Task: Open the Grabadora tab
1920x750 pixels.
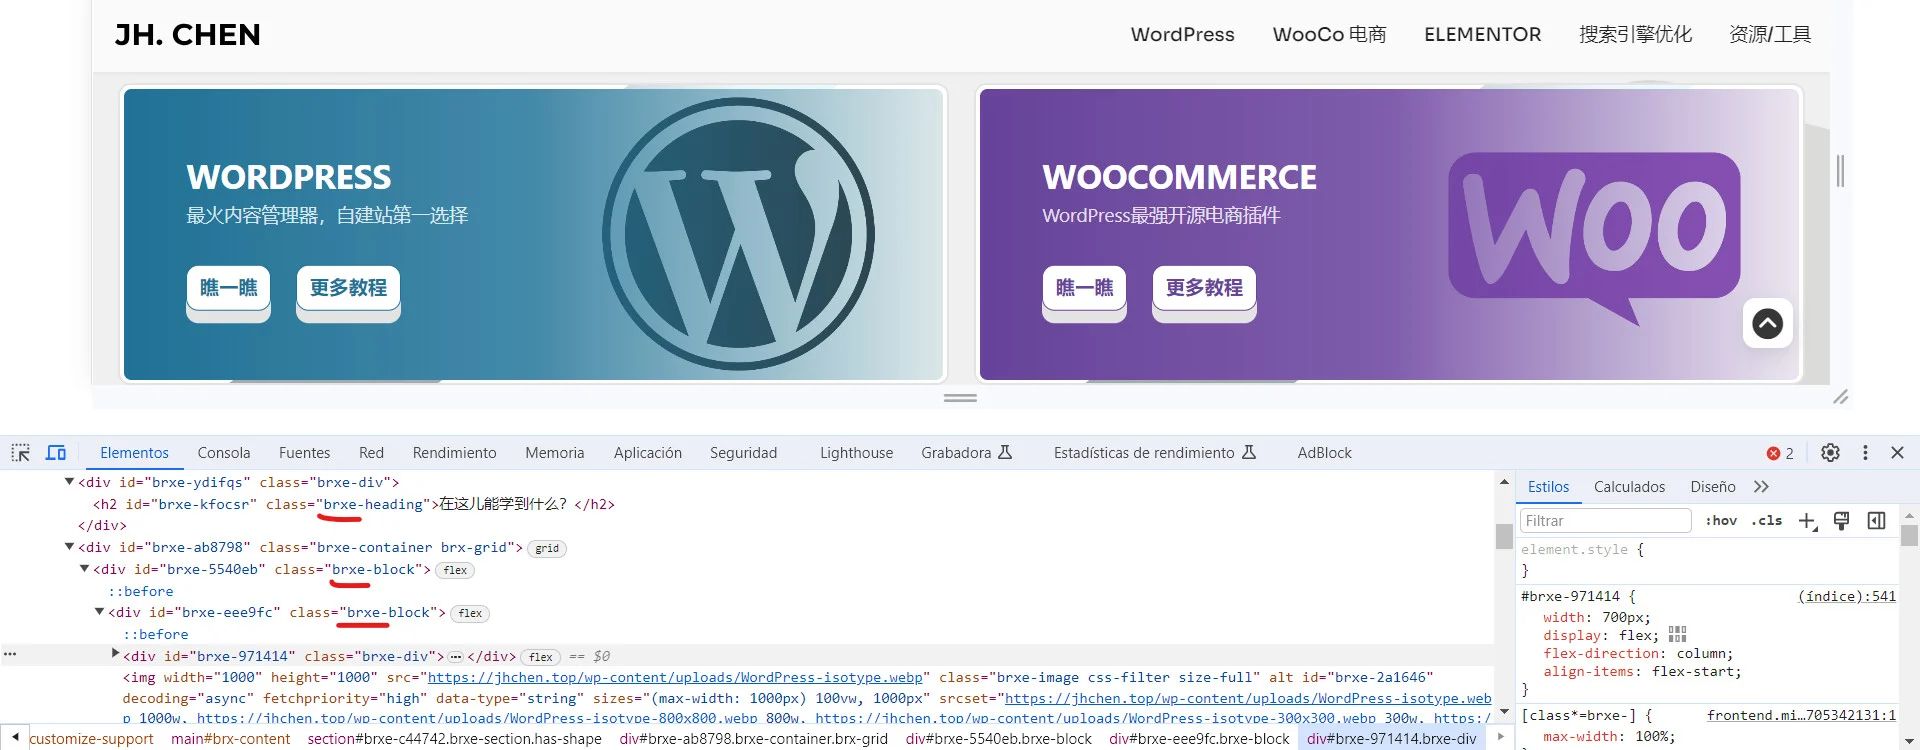Action: click(x=966, y=453)
